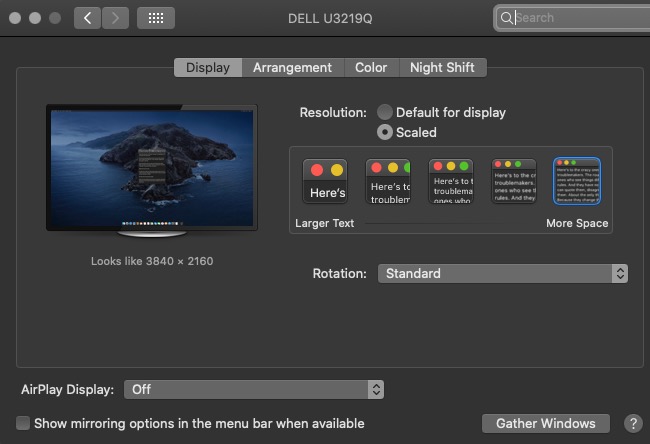Click the 'Looks like 3840 × 2160' text
The image size is (650, 444).
click(x=152, y=261)
